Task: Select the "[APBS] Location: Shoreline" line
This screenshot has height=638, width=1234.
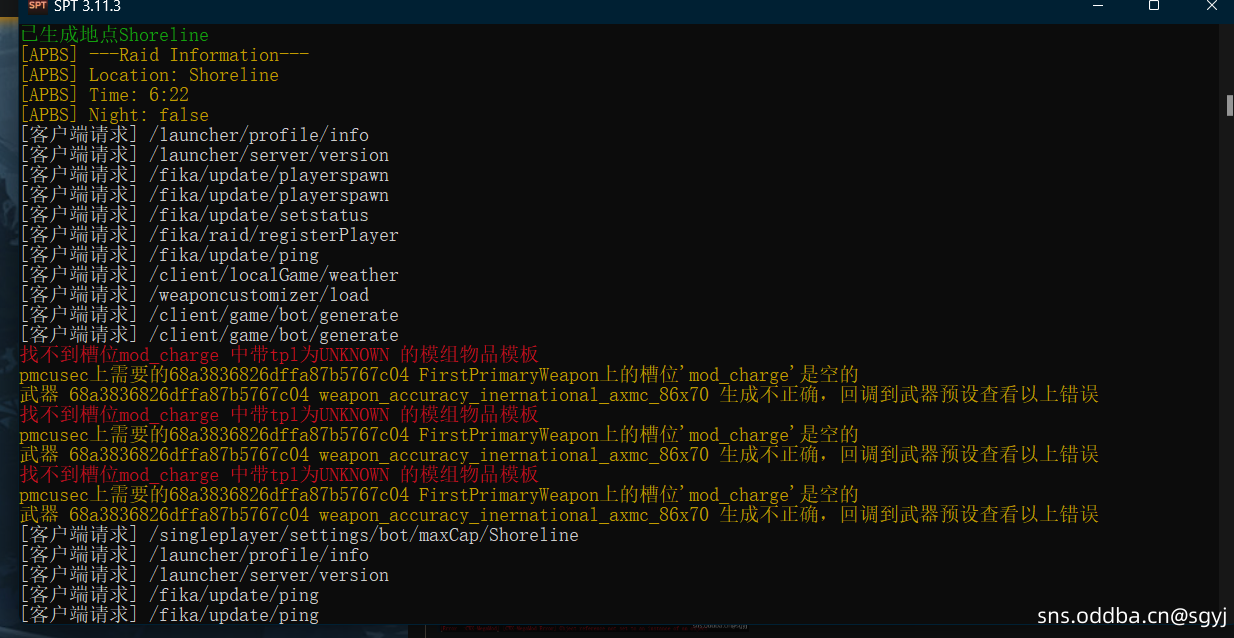Action: click(150, 75)
